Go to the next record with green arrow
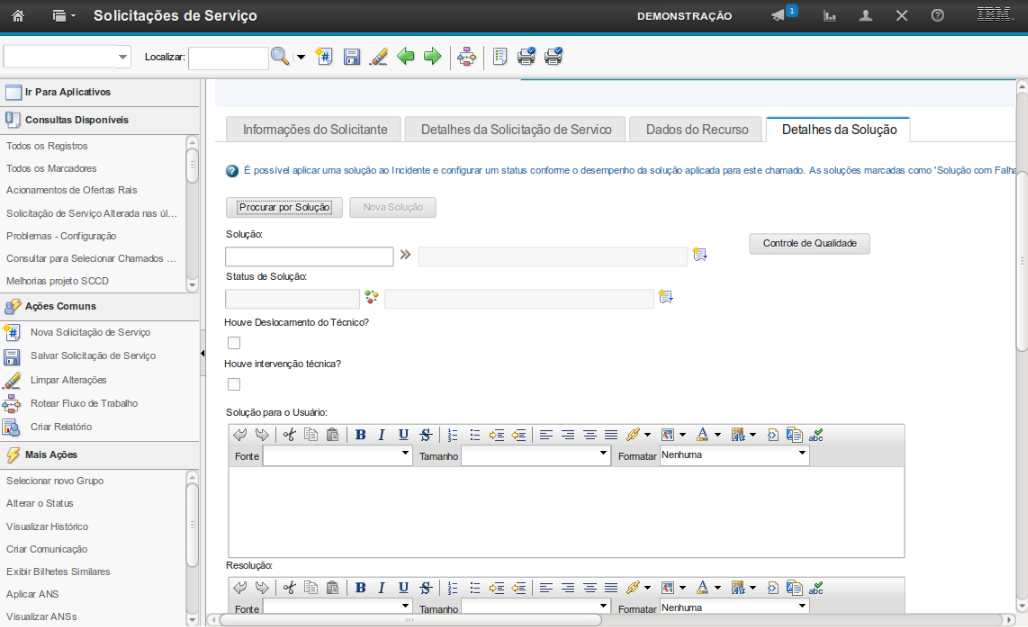The height and width of the screenshot is (627, 1028). [x=432, y=57]
